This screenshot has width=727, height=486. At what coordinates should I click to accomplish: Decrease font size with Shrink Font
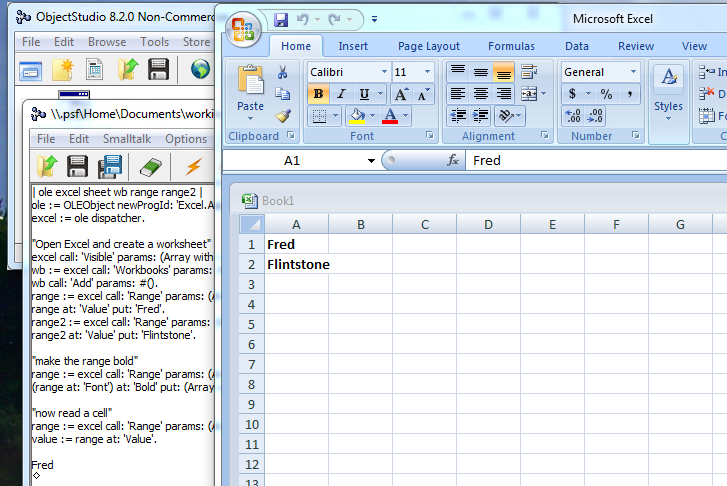pyautogui.click(x=423, y=94)
